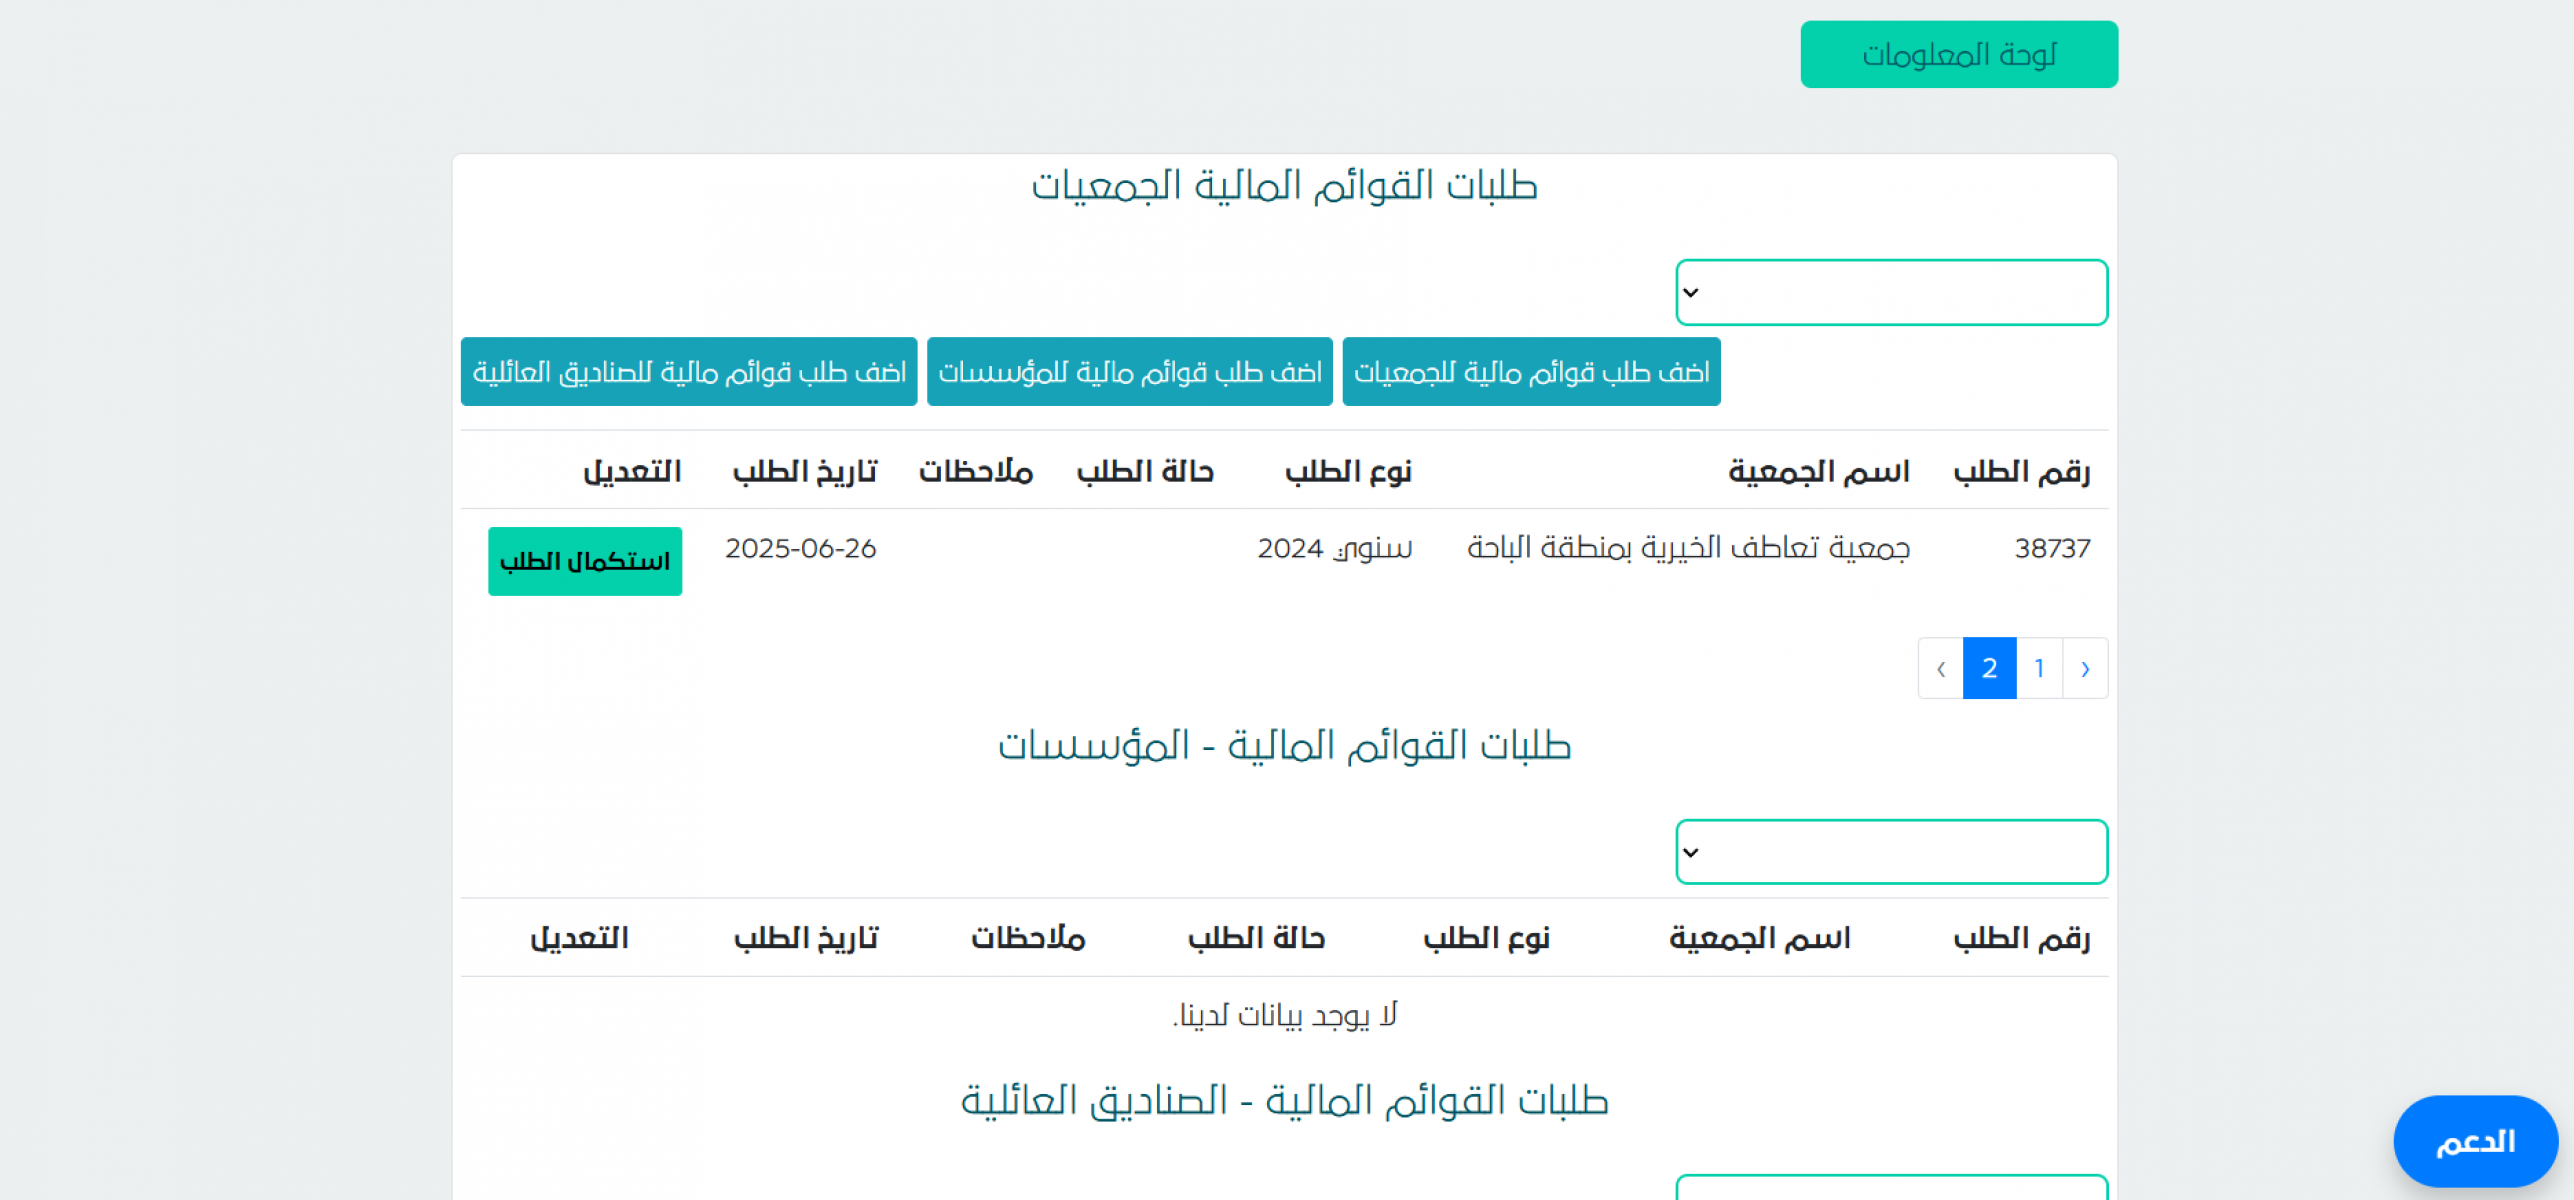Click the left pagination arrow icon
2574x1200 pixels.
(x=1940, y=668)
